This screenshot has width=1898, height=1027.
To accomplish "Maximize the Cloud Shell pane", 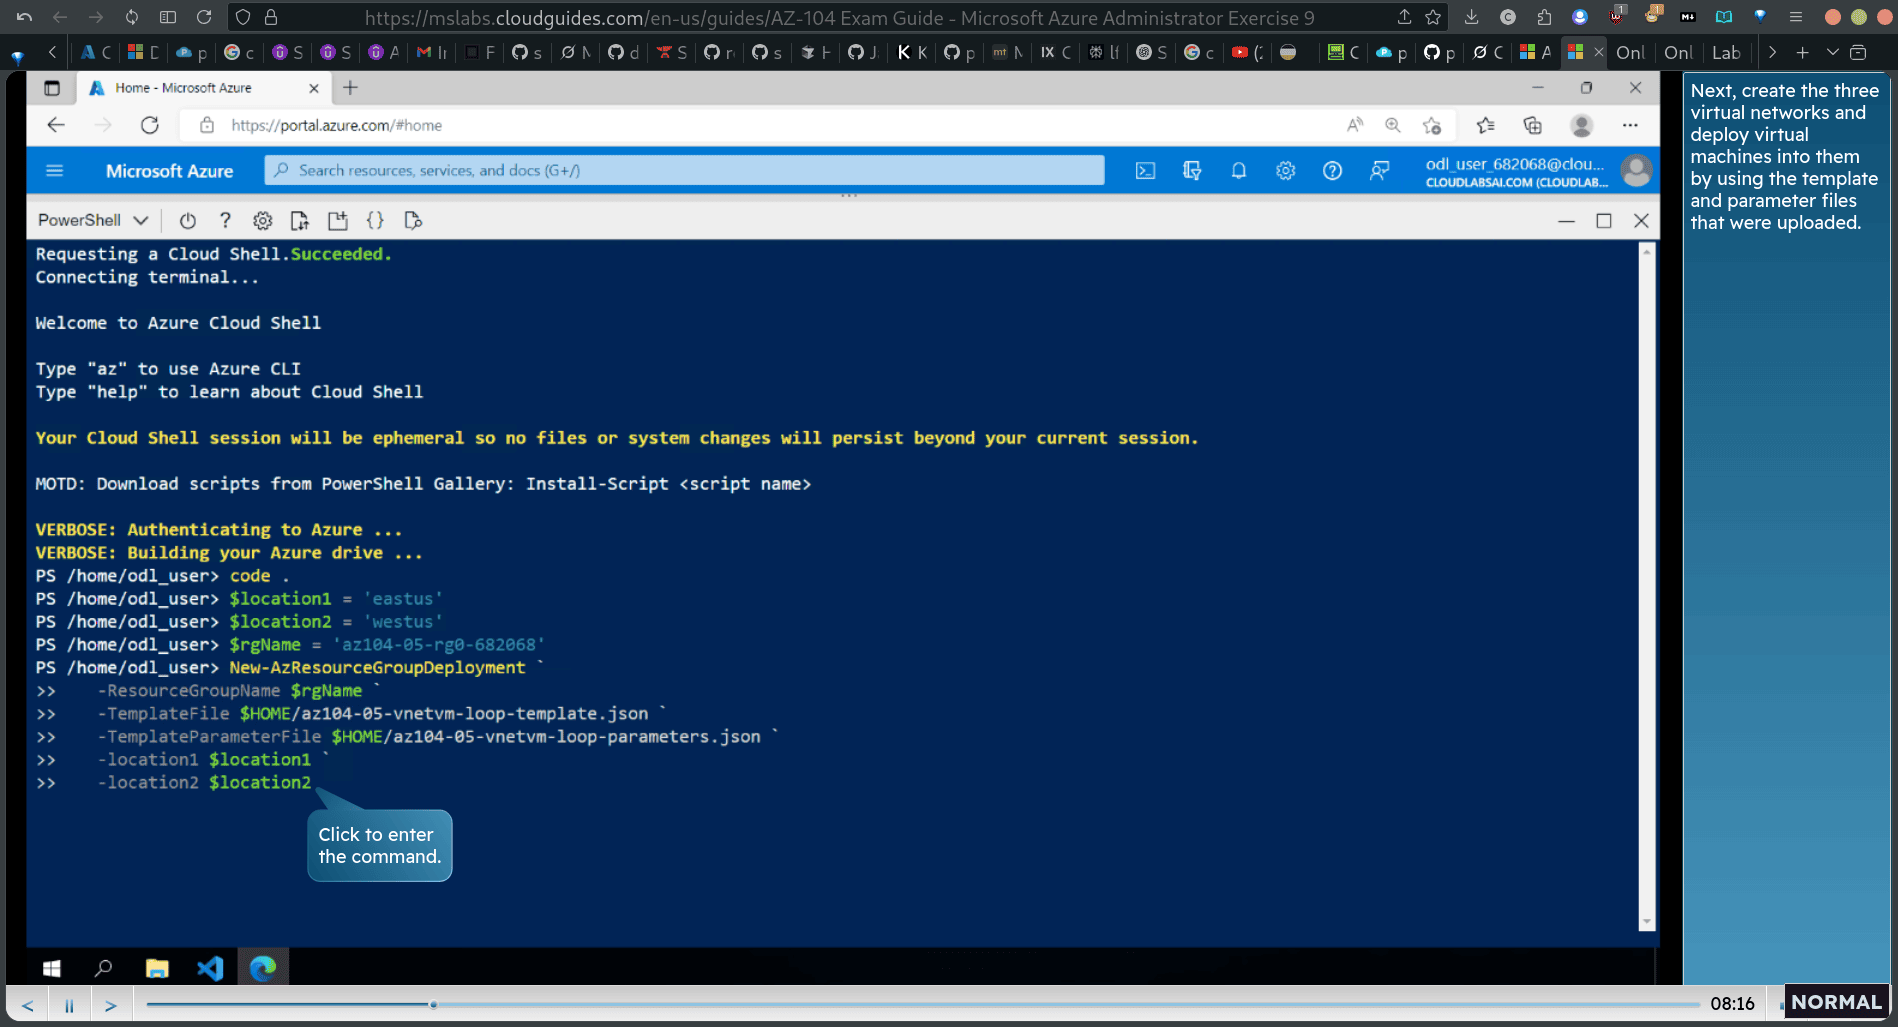I will click(x=1604, y=221).
